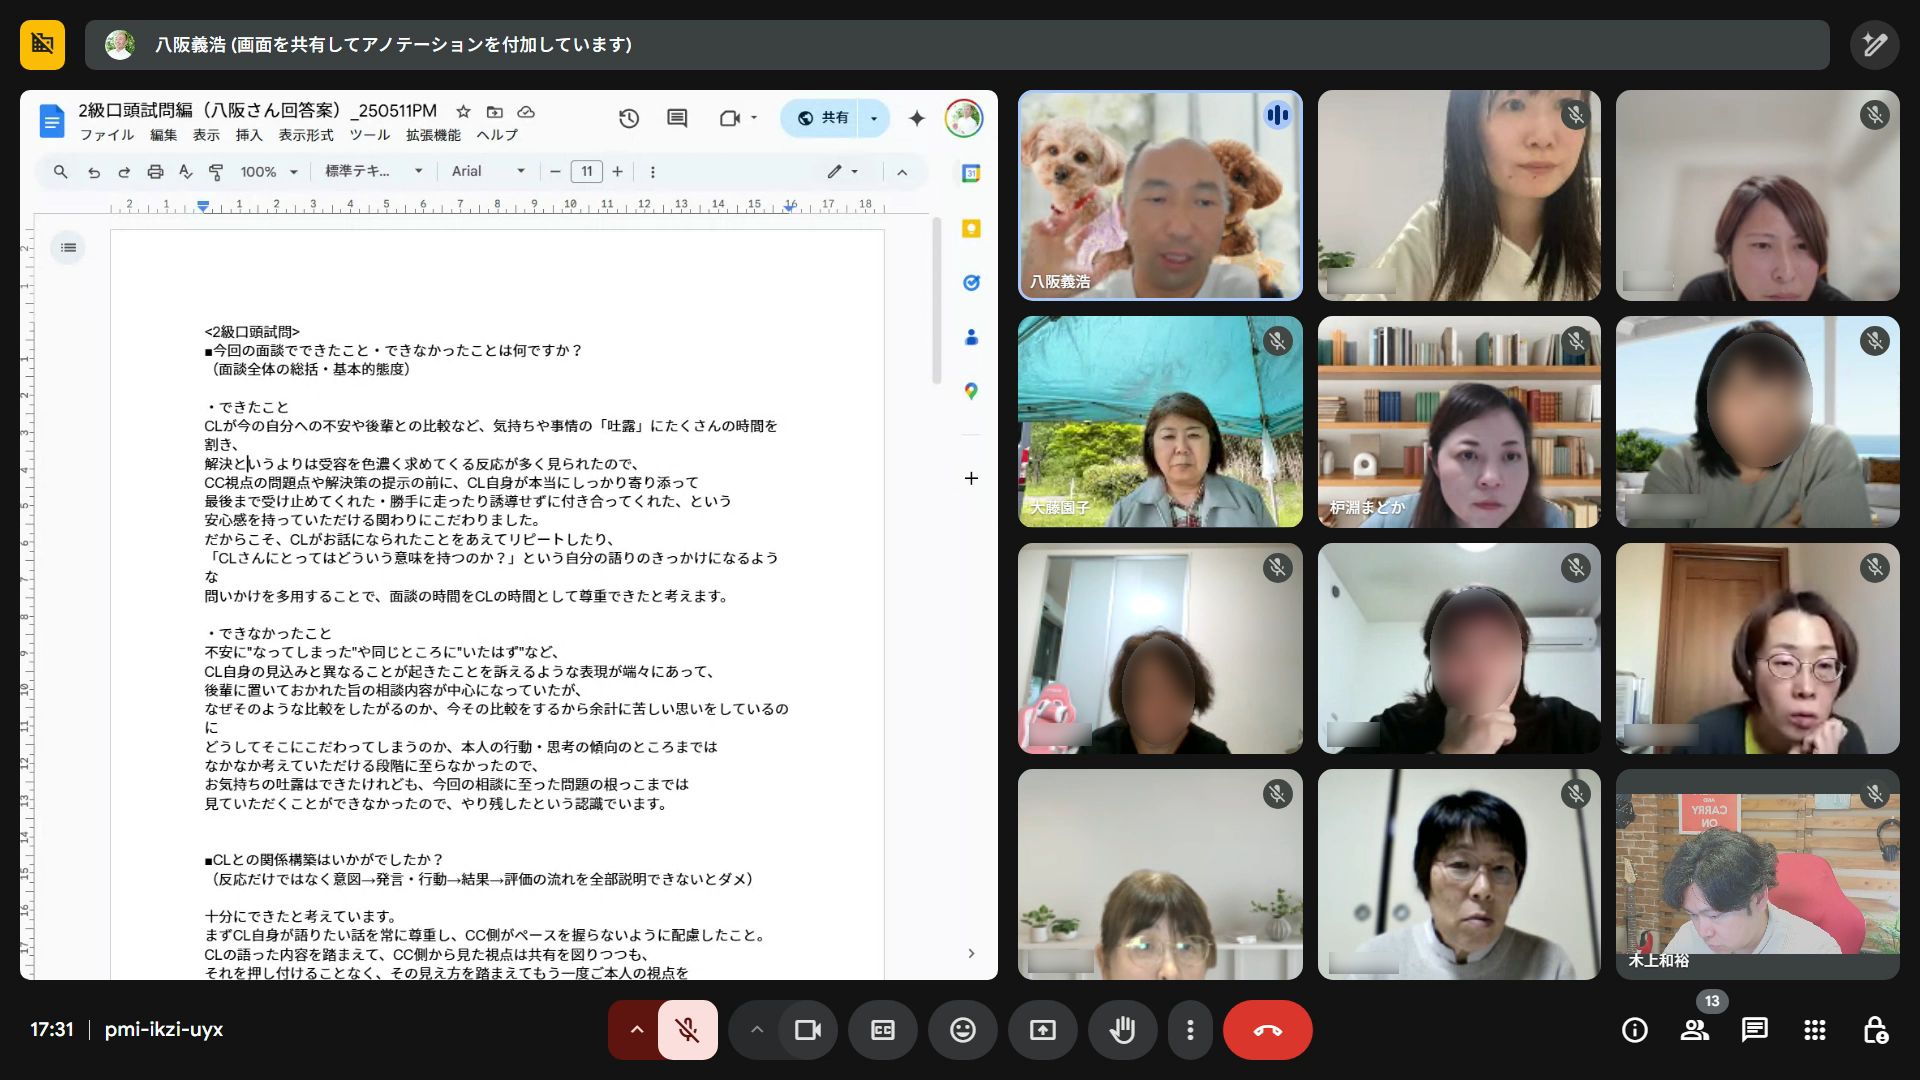This screenshot has width=1920, height=1080.
Task: Open the activities grid icon
Action: point(1814,1030)
